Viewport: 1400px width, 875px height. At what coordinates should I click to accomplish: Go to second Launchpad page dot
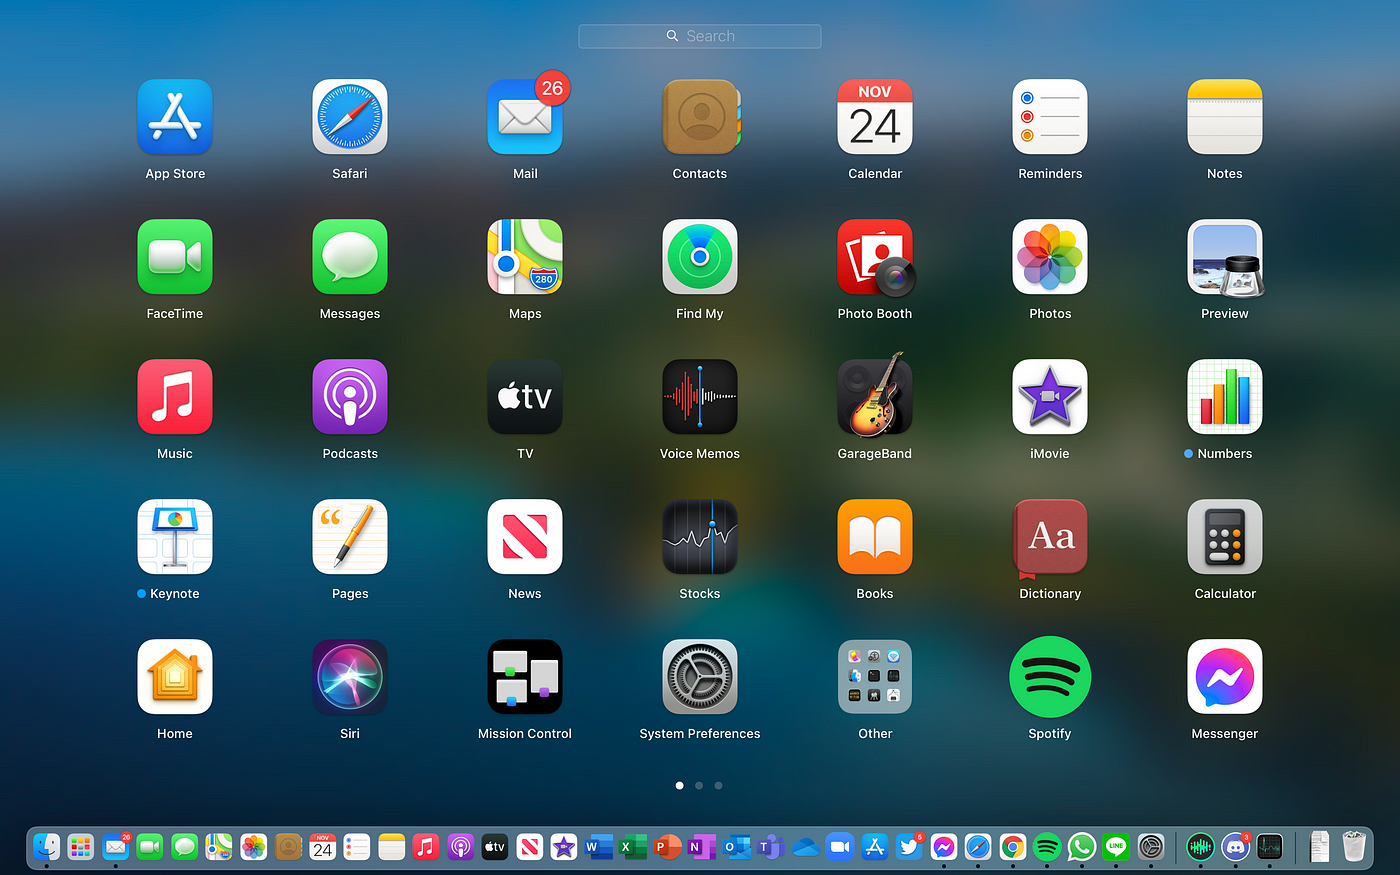699,786
